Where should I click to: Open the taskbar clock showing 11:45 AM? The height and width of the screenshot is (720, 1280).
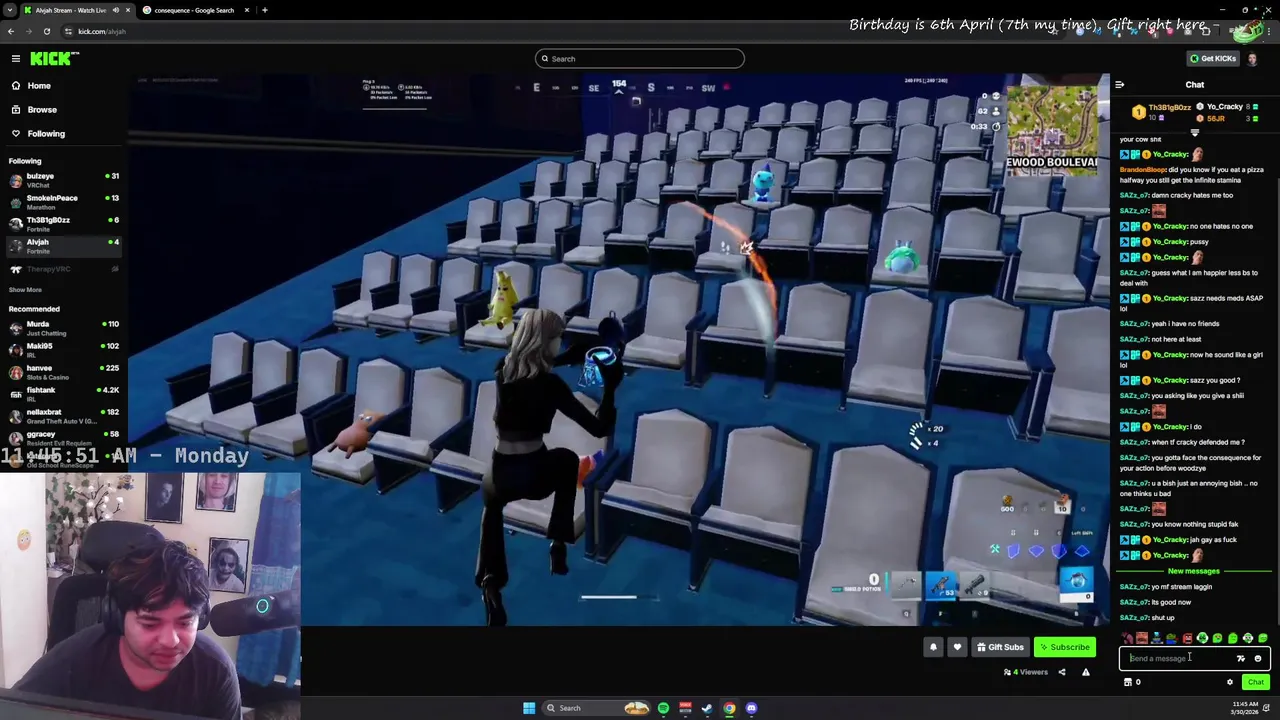tap(1246, 708)
